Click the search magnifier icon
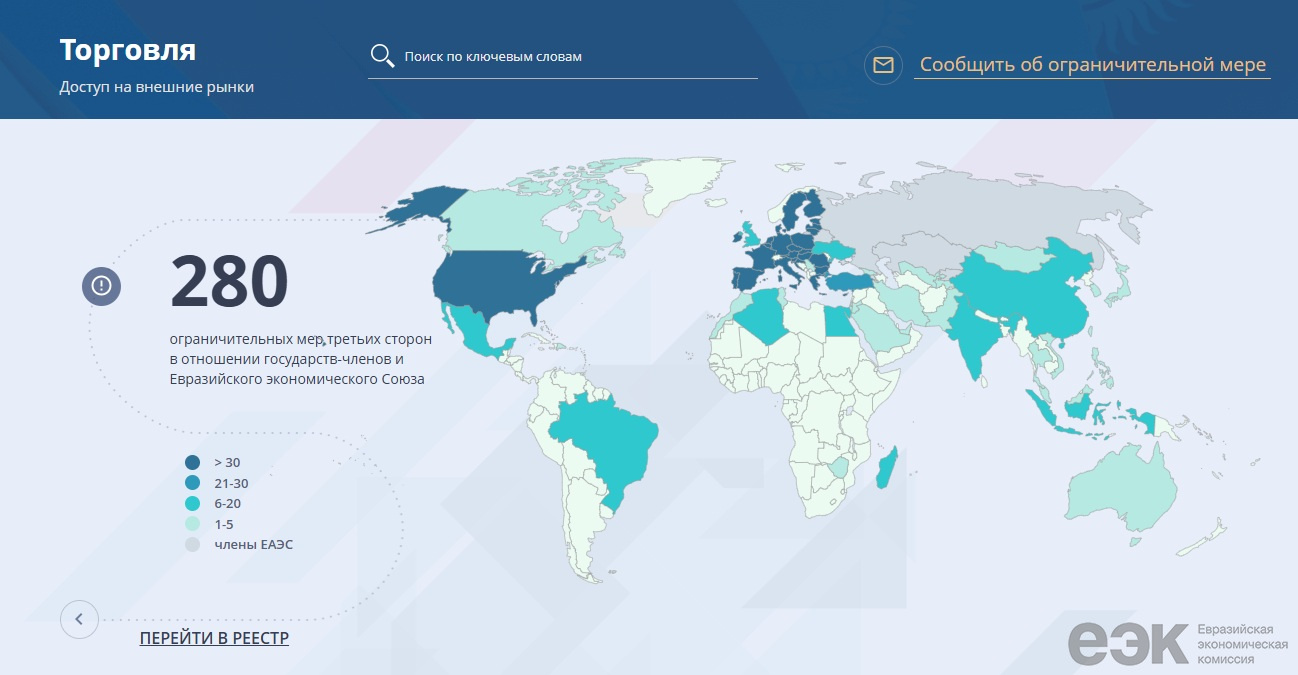The height and width of the screenshot is (675, 1298). point(382,56)
